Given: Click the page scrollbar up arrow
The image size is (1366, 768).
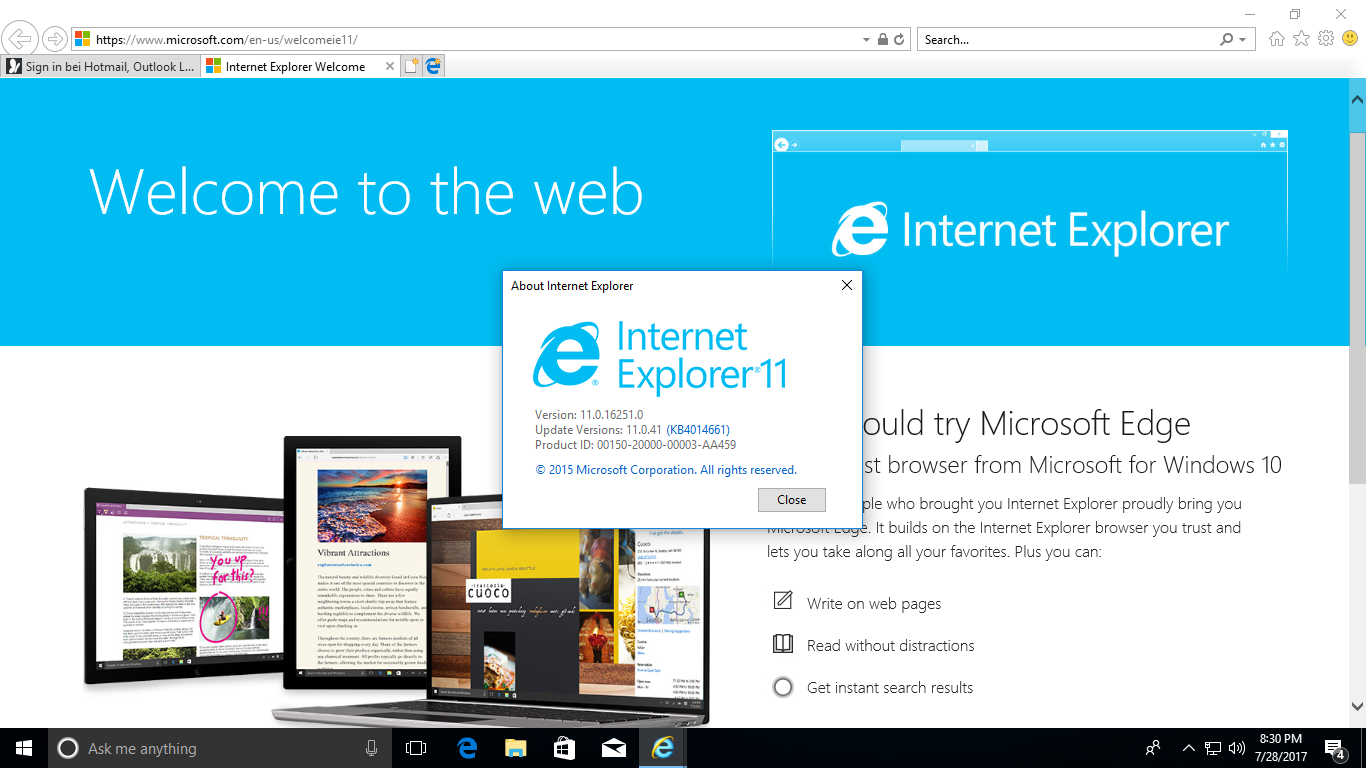Looking at the screenshot, I should pos(1357,99).
